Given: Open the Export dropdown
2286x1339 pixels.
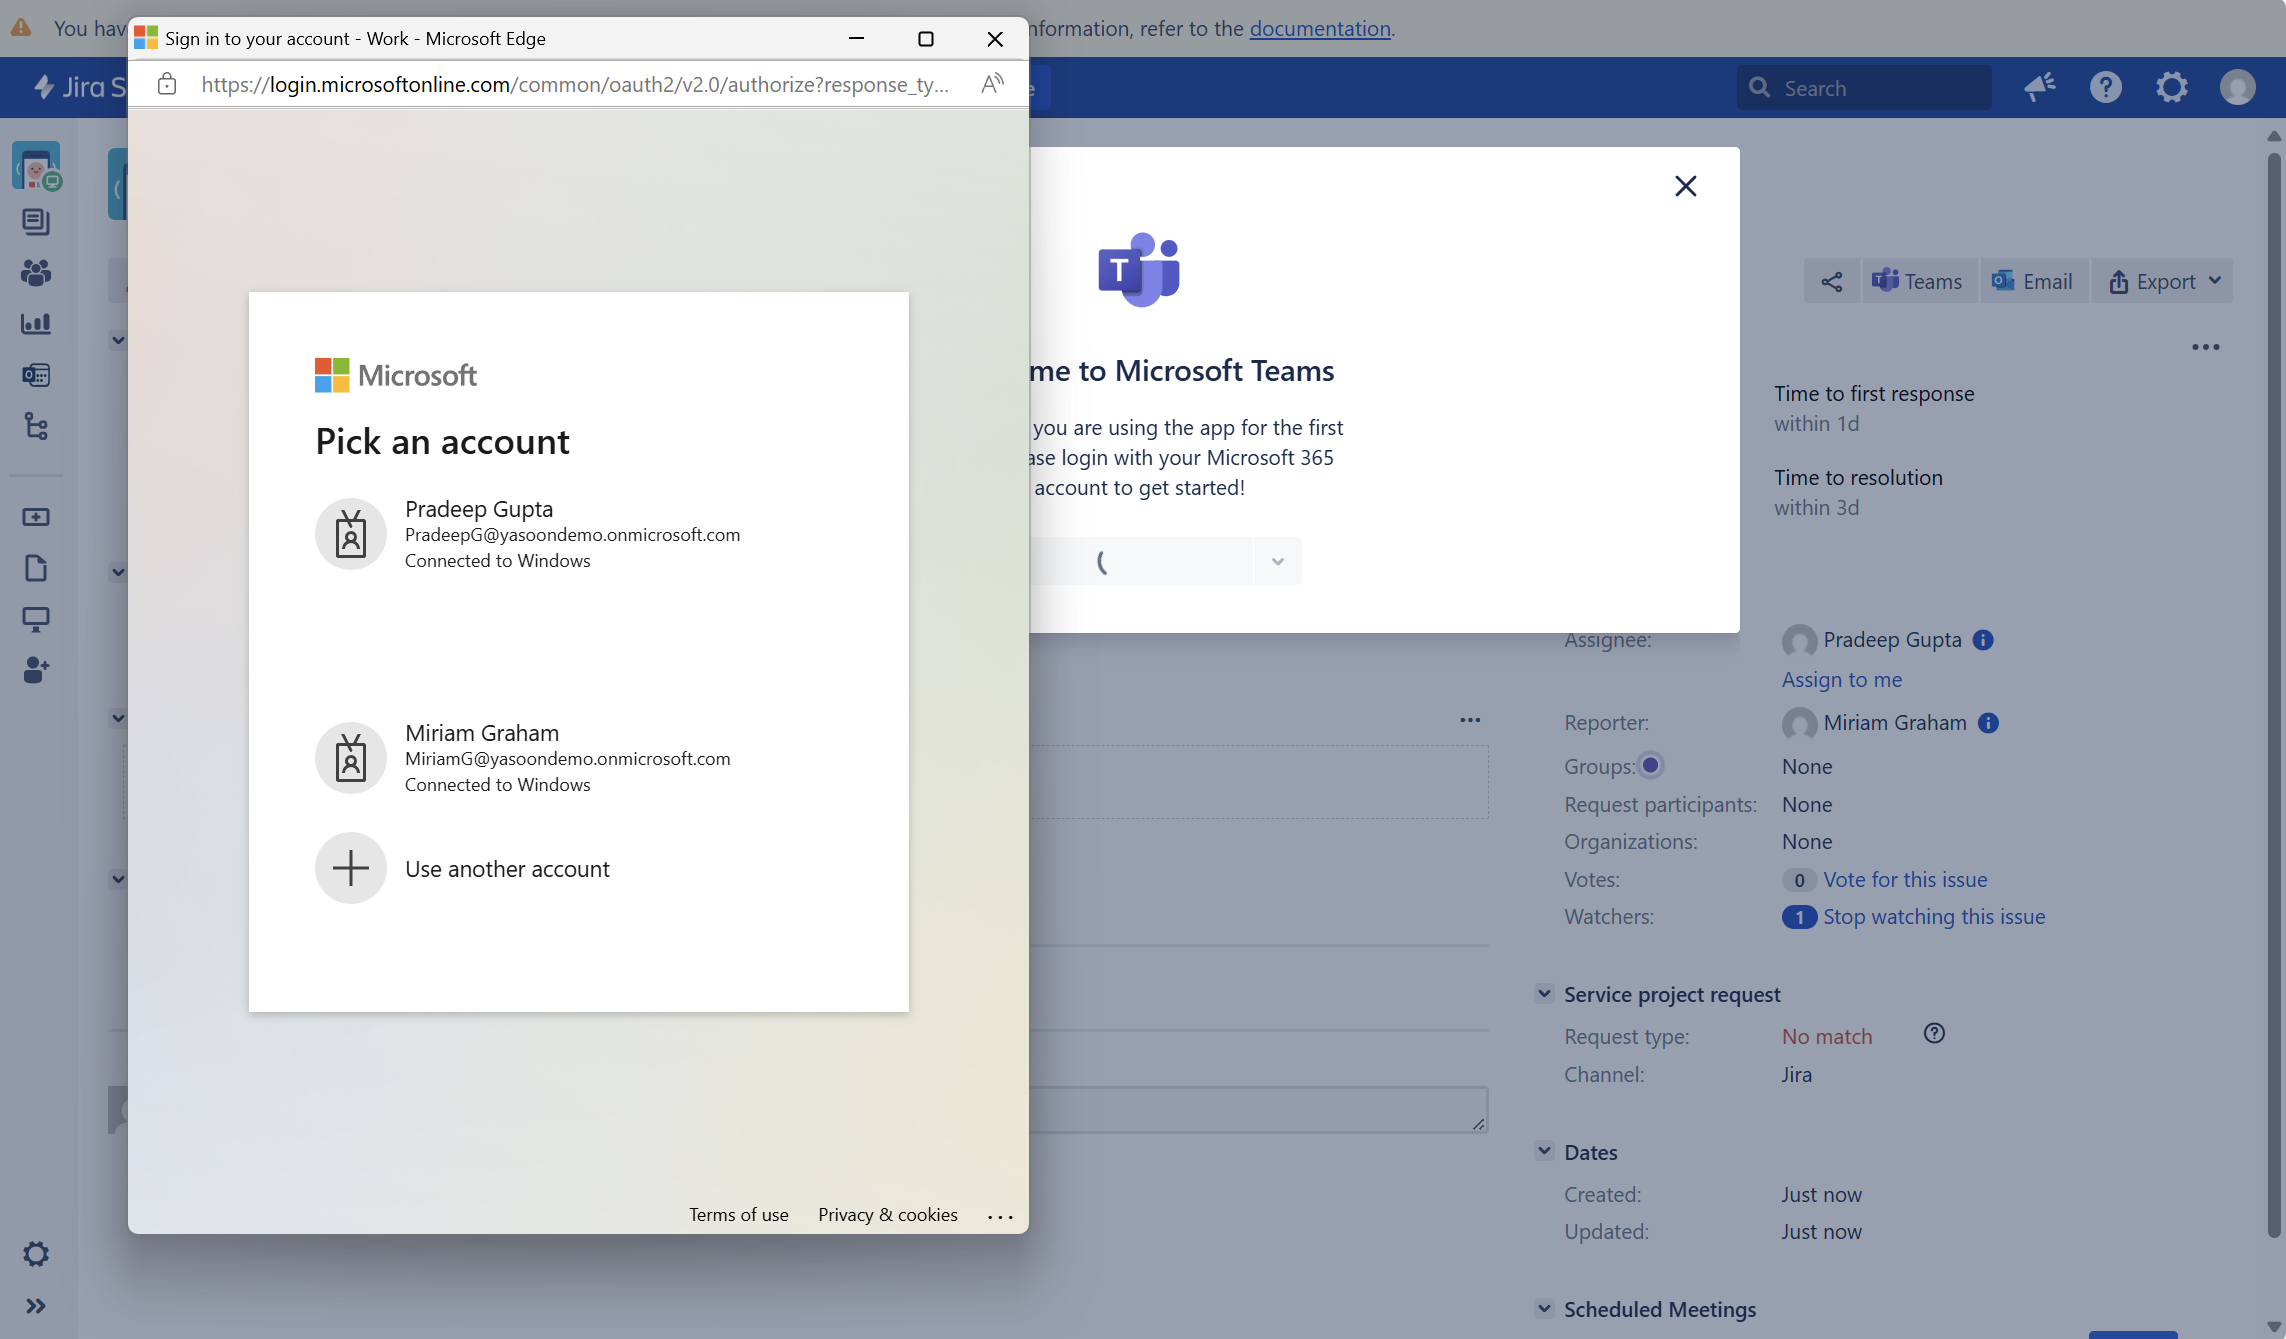Looking at the screenshot, I should [x=2164, y=282].
